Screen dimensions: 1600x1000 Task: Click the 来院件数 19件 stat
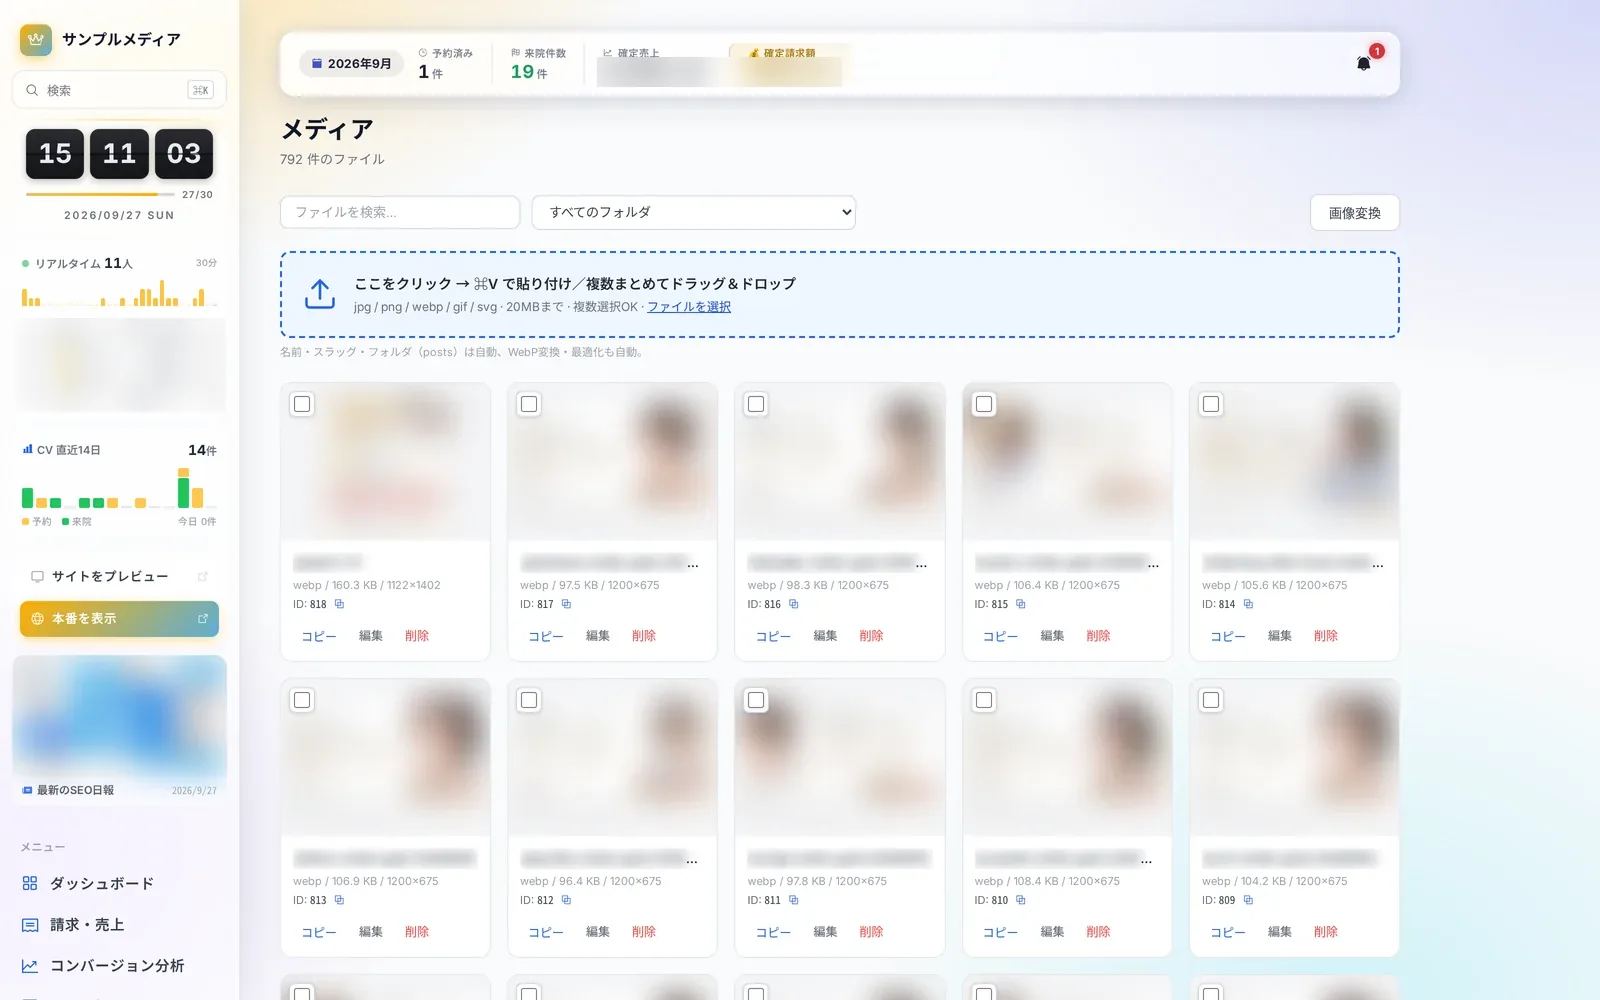[x=538, y=64]
